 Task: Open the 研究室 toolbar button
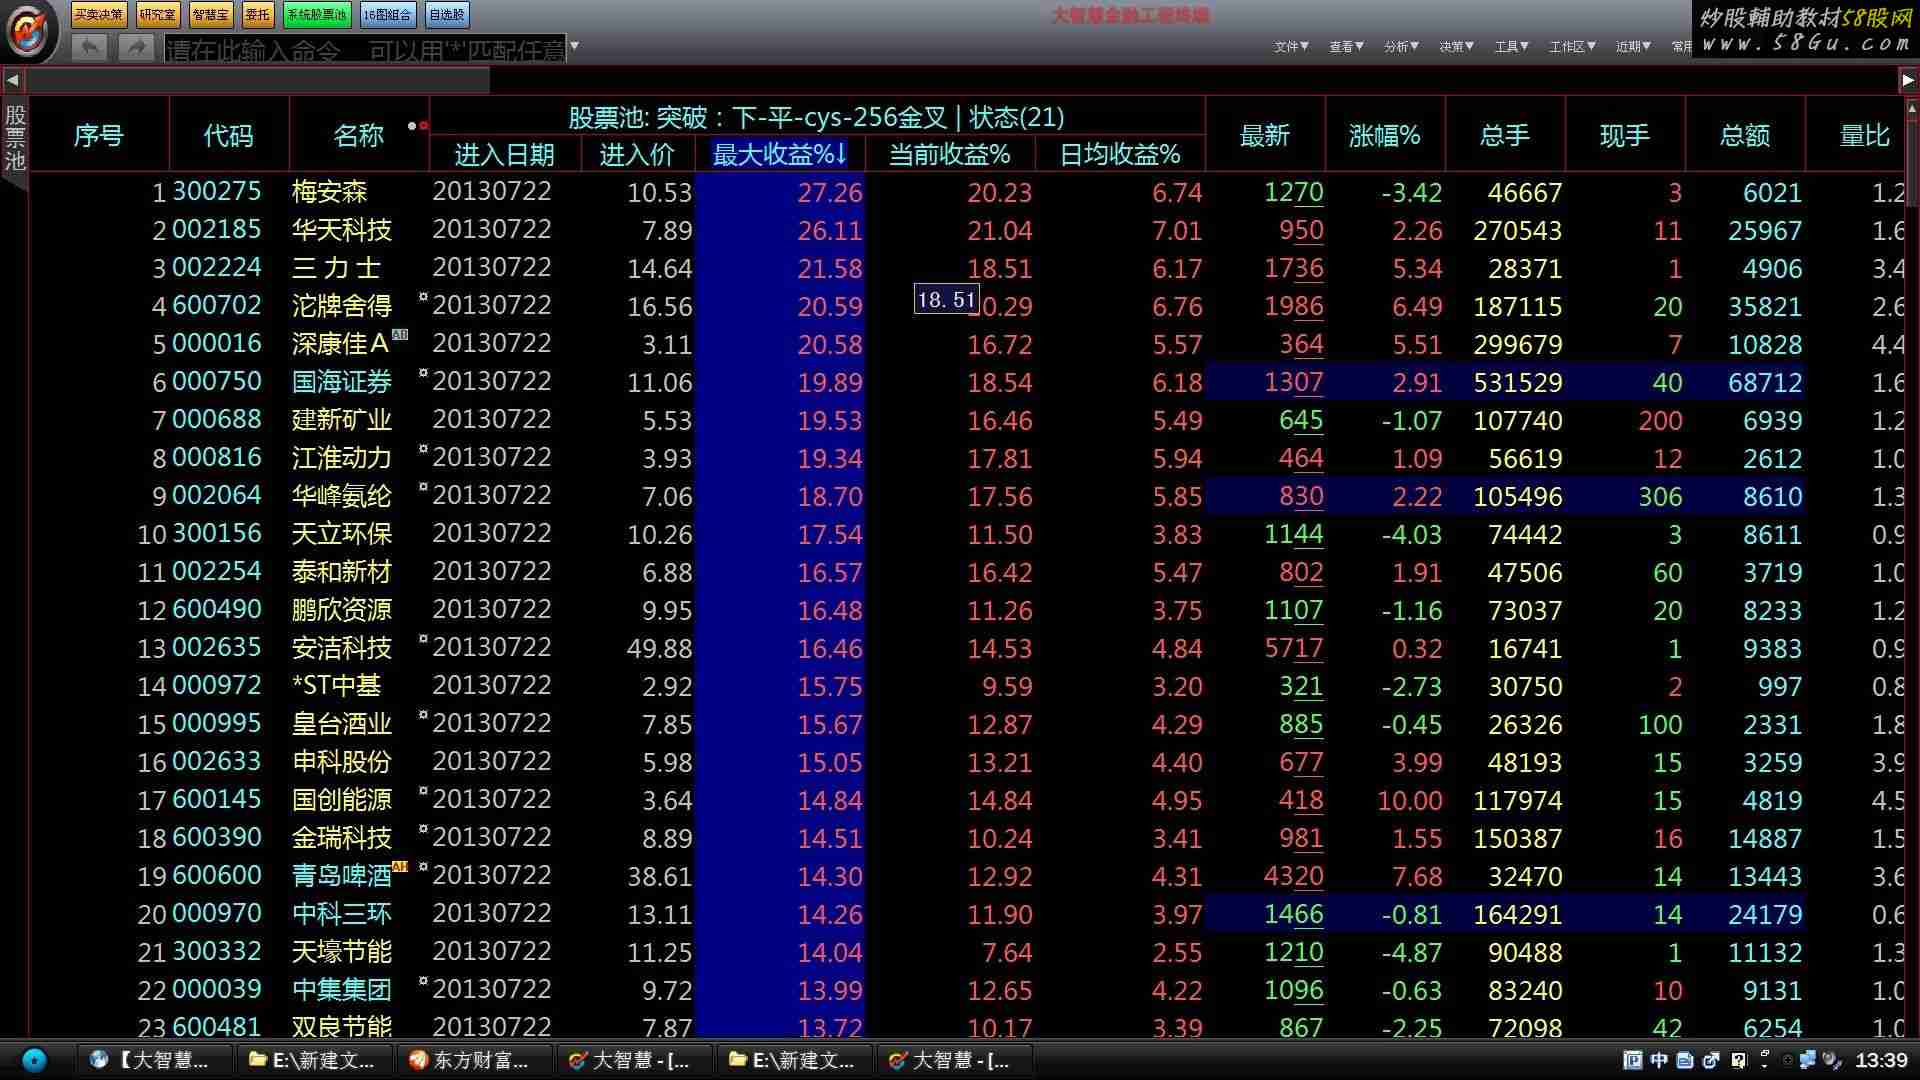[157, 14]
